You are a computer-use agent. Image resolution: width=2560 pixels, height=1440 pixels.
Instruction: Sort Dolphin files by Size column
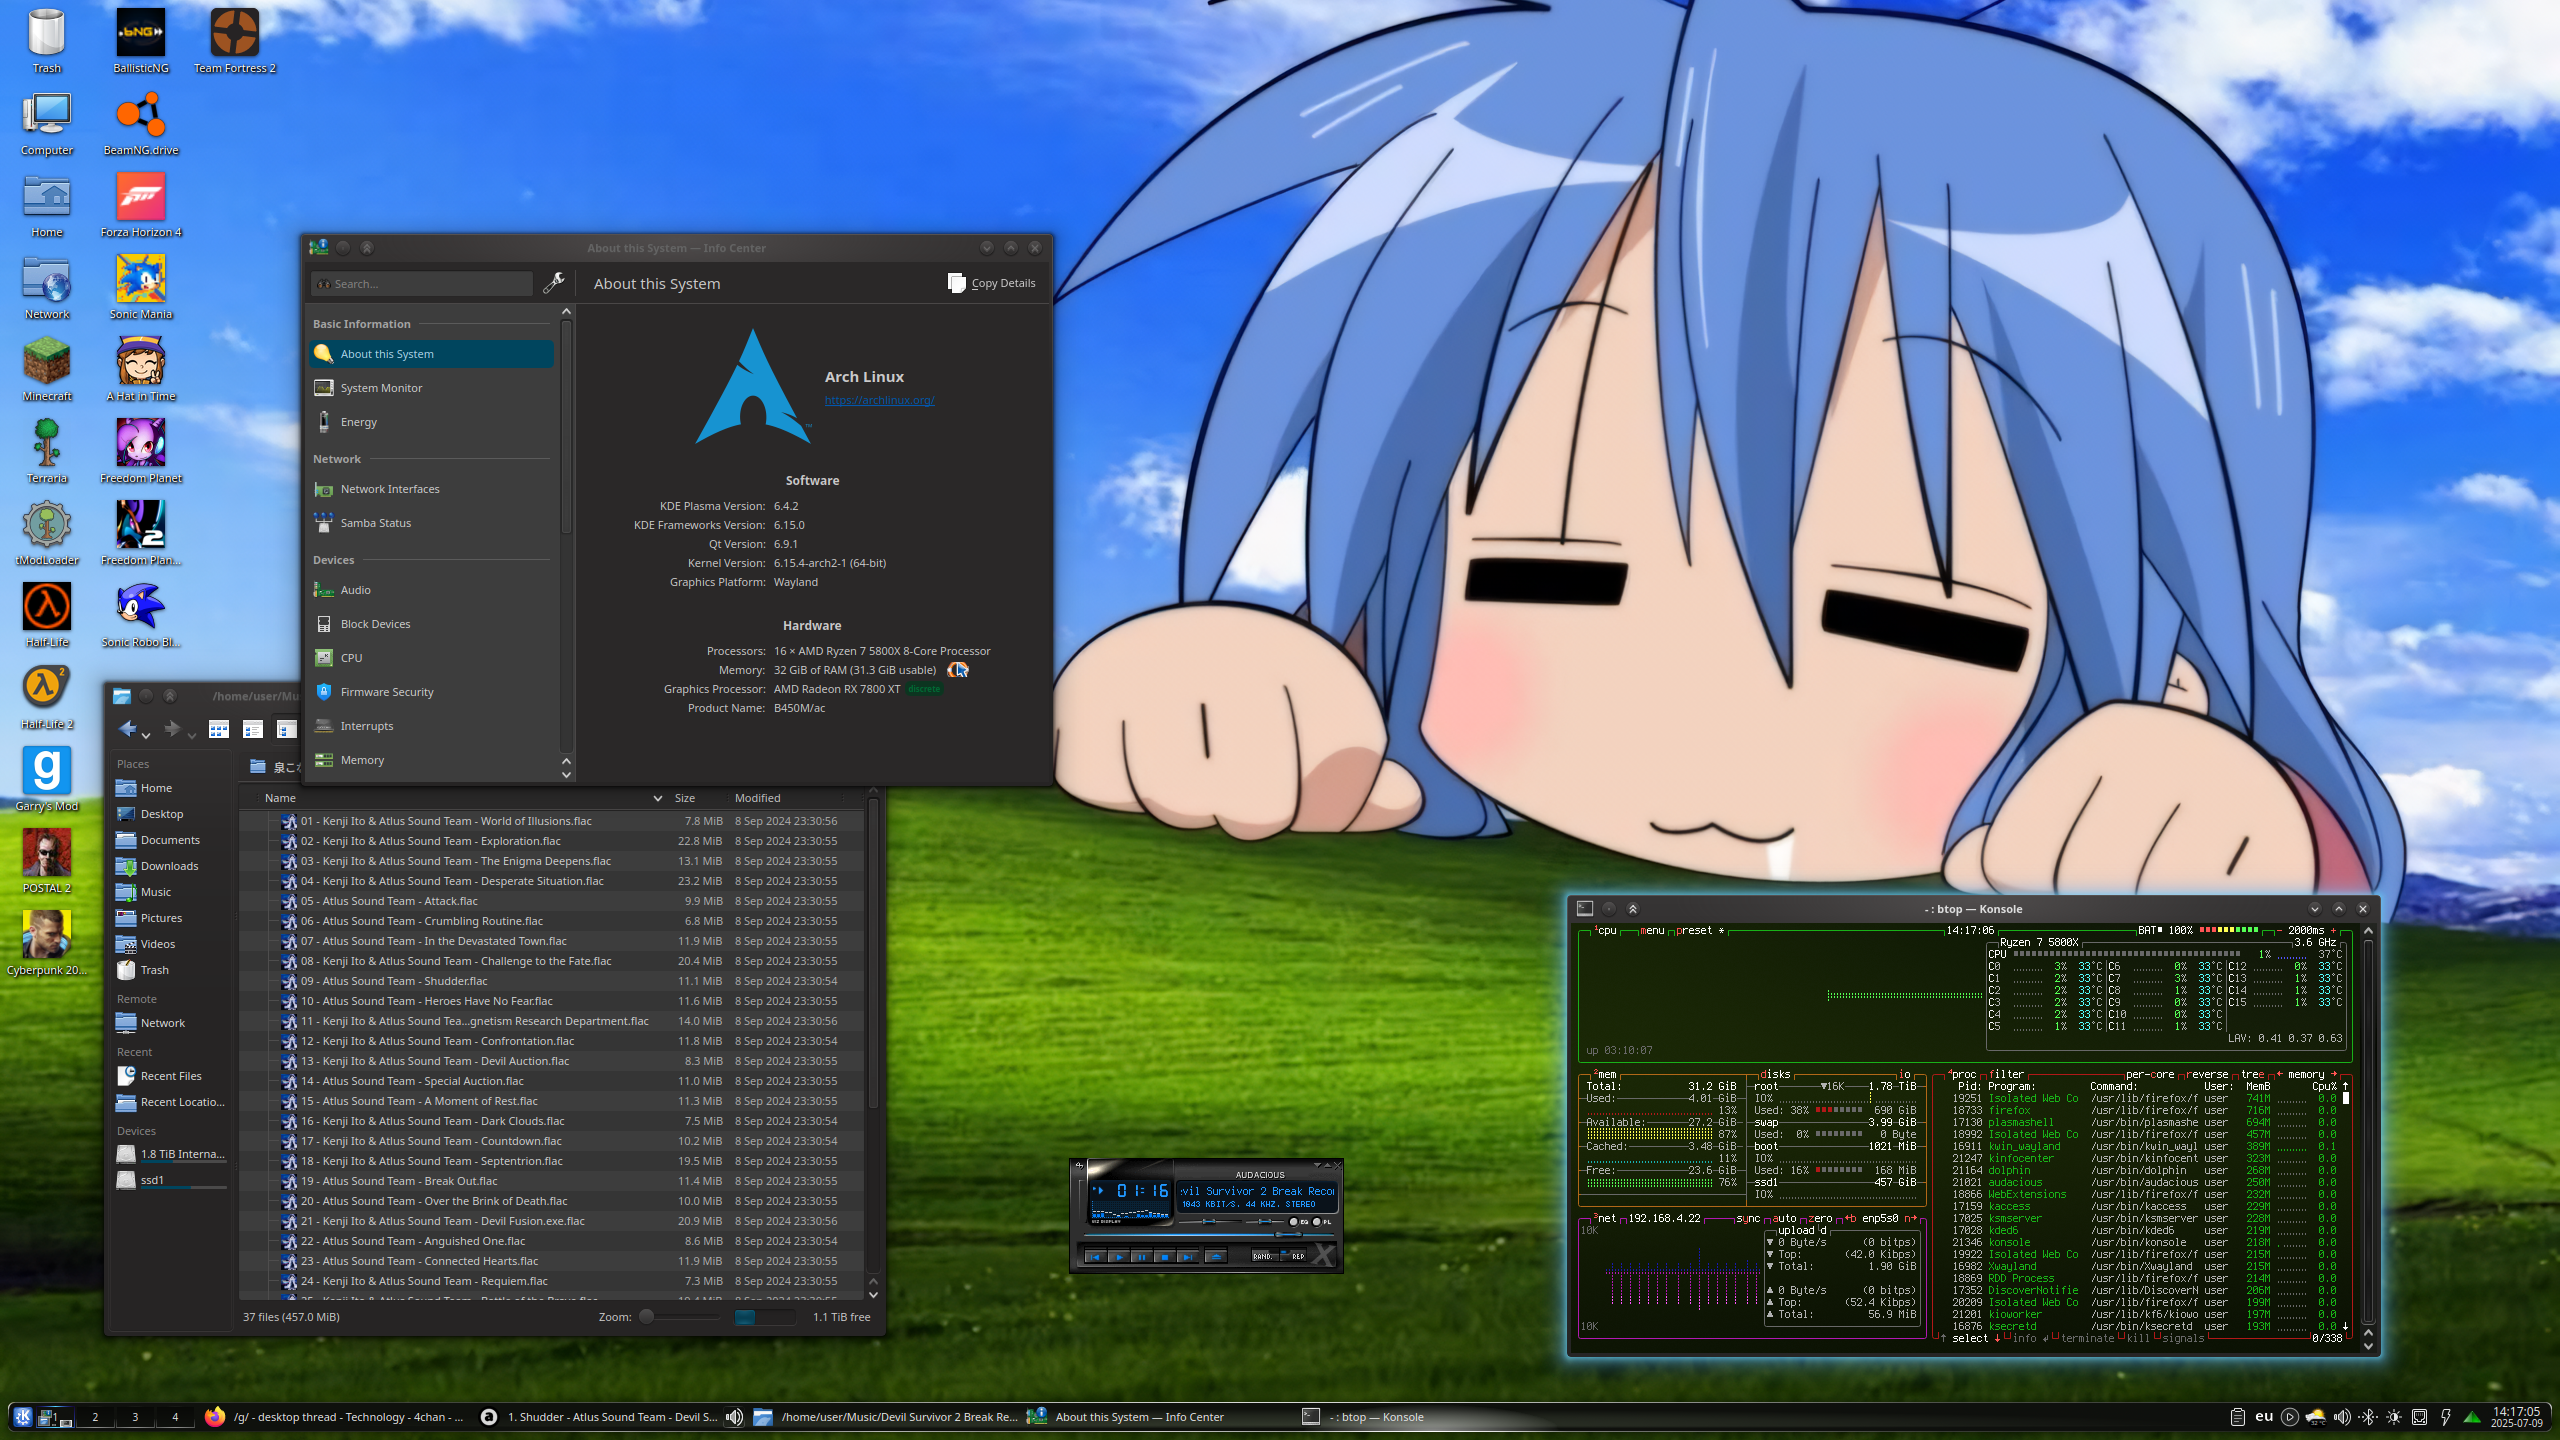click(685, 798)
